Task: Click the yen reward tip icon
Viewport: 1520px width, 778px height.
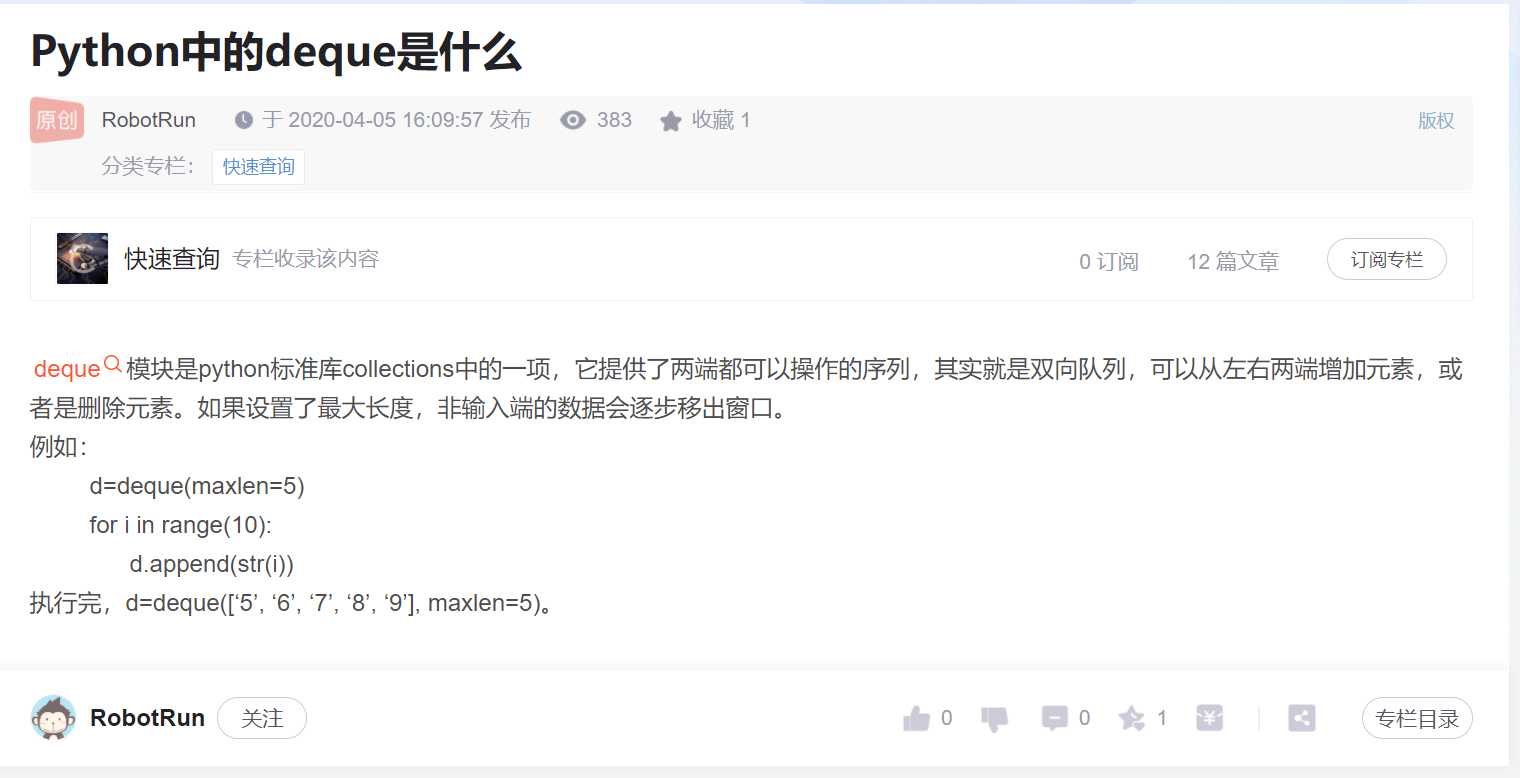Action: (x=1209, y=718)
